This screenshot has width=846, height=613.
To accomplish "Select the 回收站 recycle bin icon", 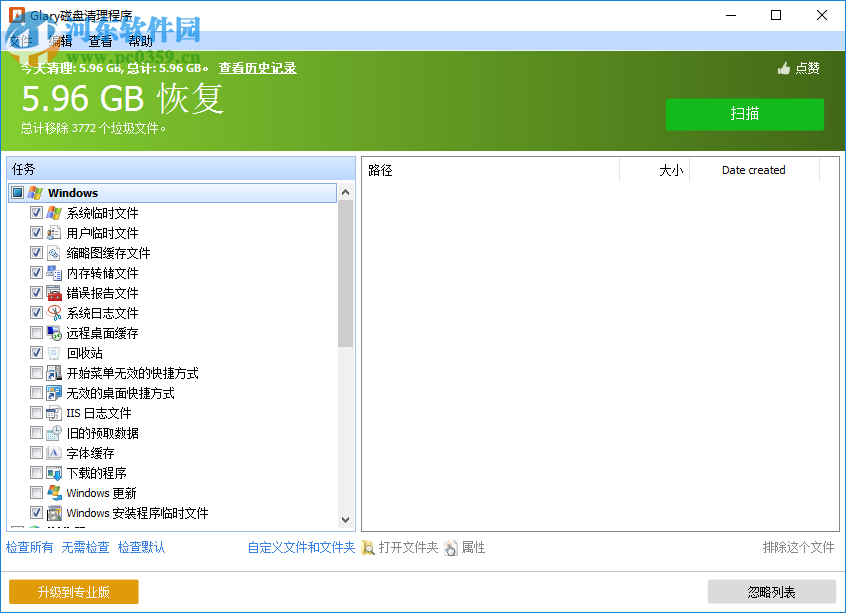I will click(53, 352).
